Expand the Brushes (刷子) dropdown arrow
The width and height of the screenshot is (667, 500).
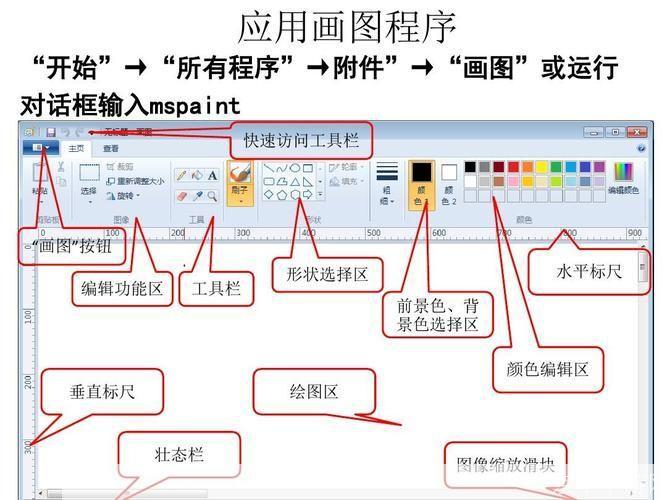tap(240, 201)
